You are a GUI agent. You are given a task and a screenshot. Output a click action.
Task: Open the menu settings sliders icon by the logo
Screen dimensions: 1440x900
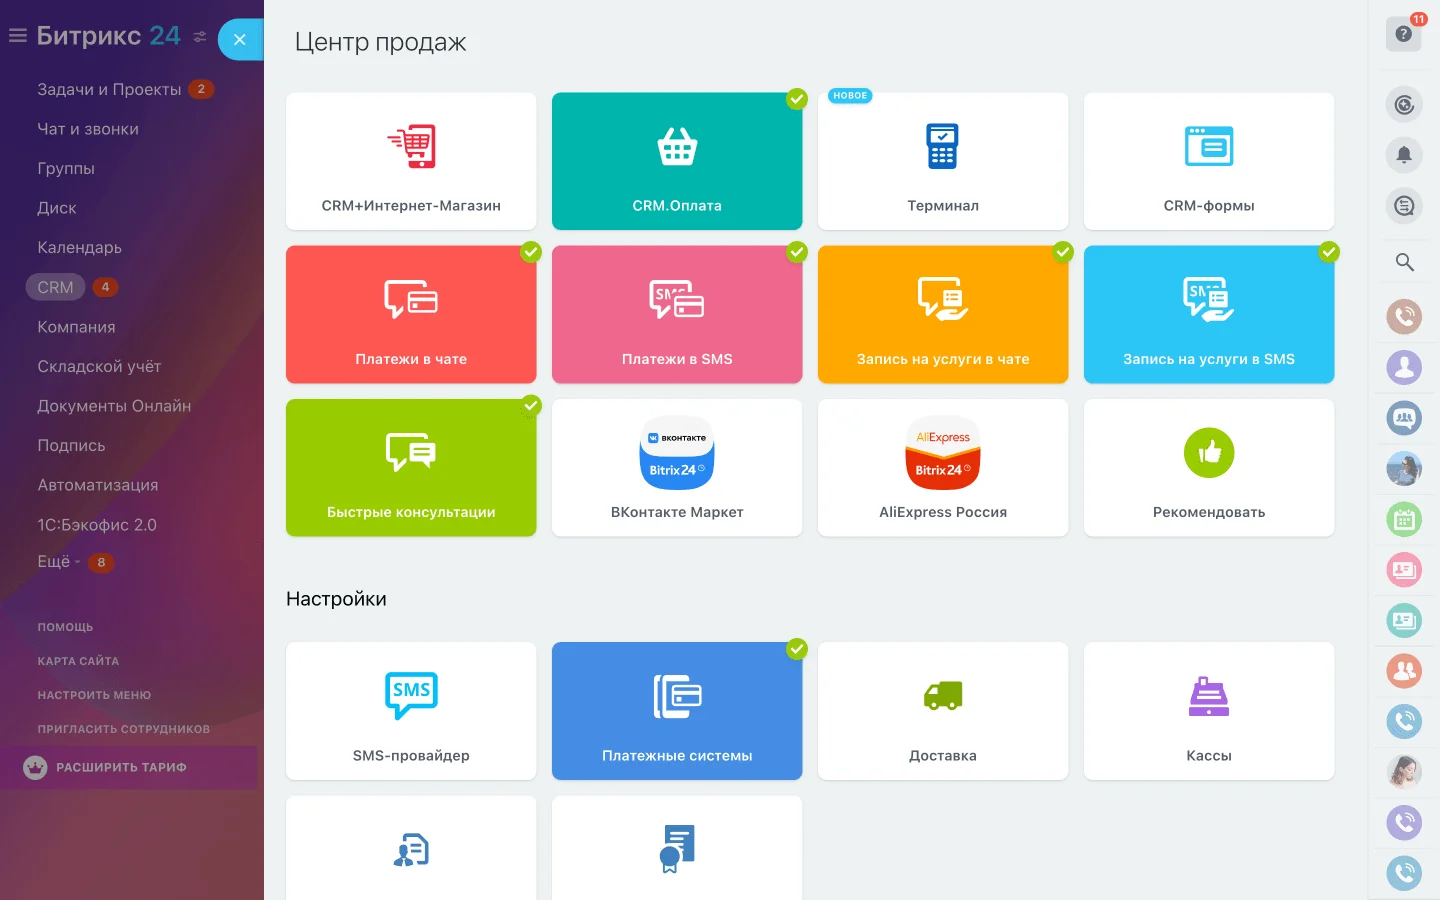point(200,37)
